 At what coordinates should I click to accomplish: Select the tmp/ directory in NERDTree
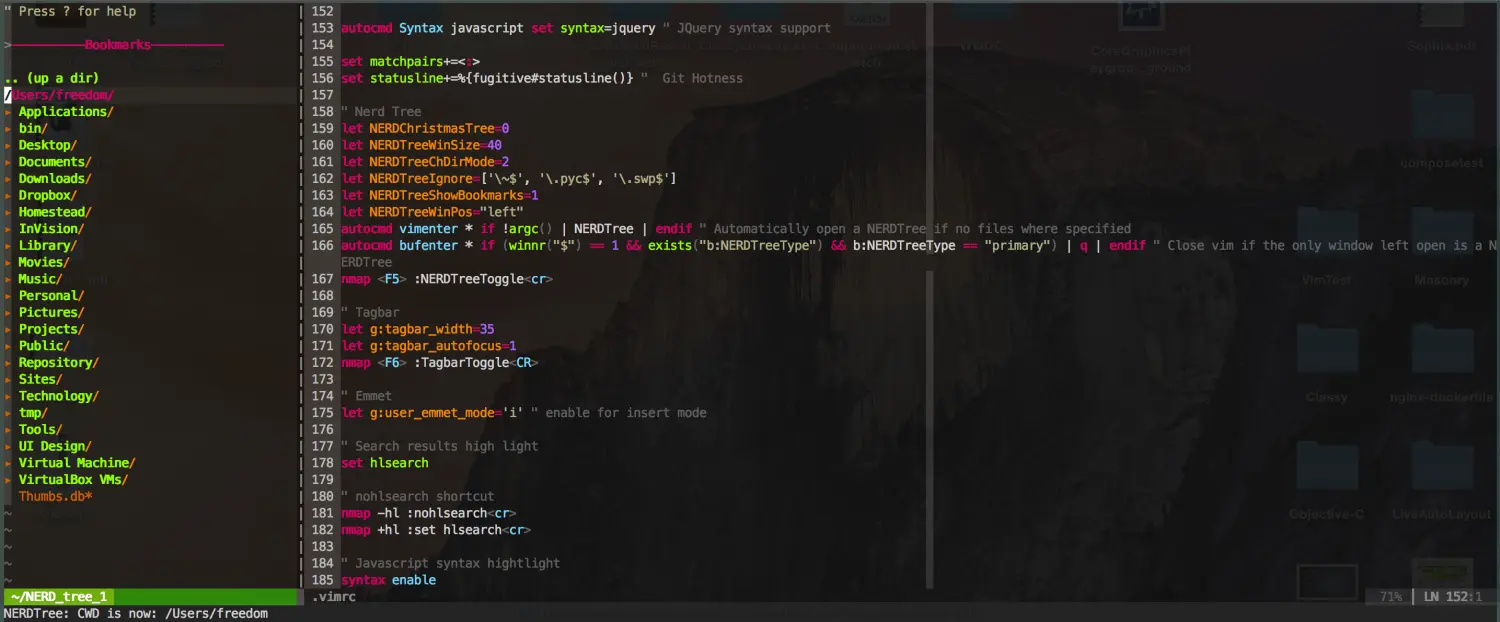[x=33, y=413]
